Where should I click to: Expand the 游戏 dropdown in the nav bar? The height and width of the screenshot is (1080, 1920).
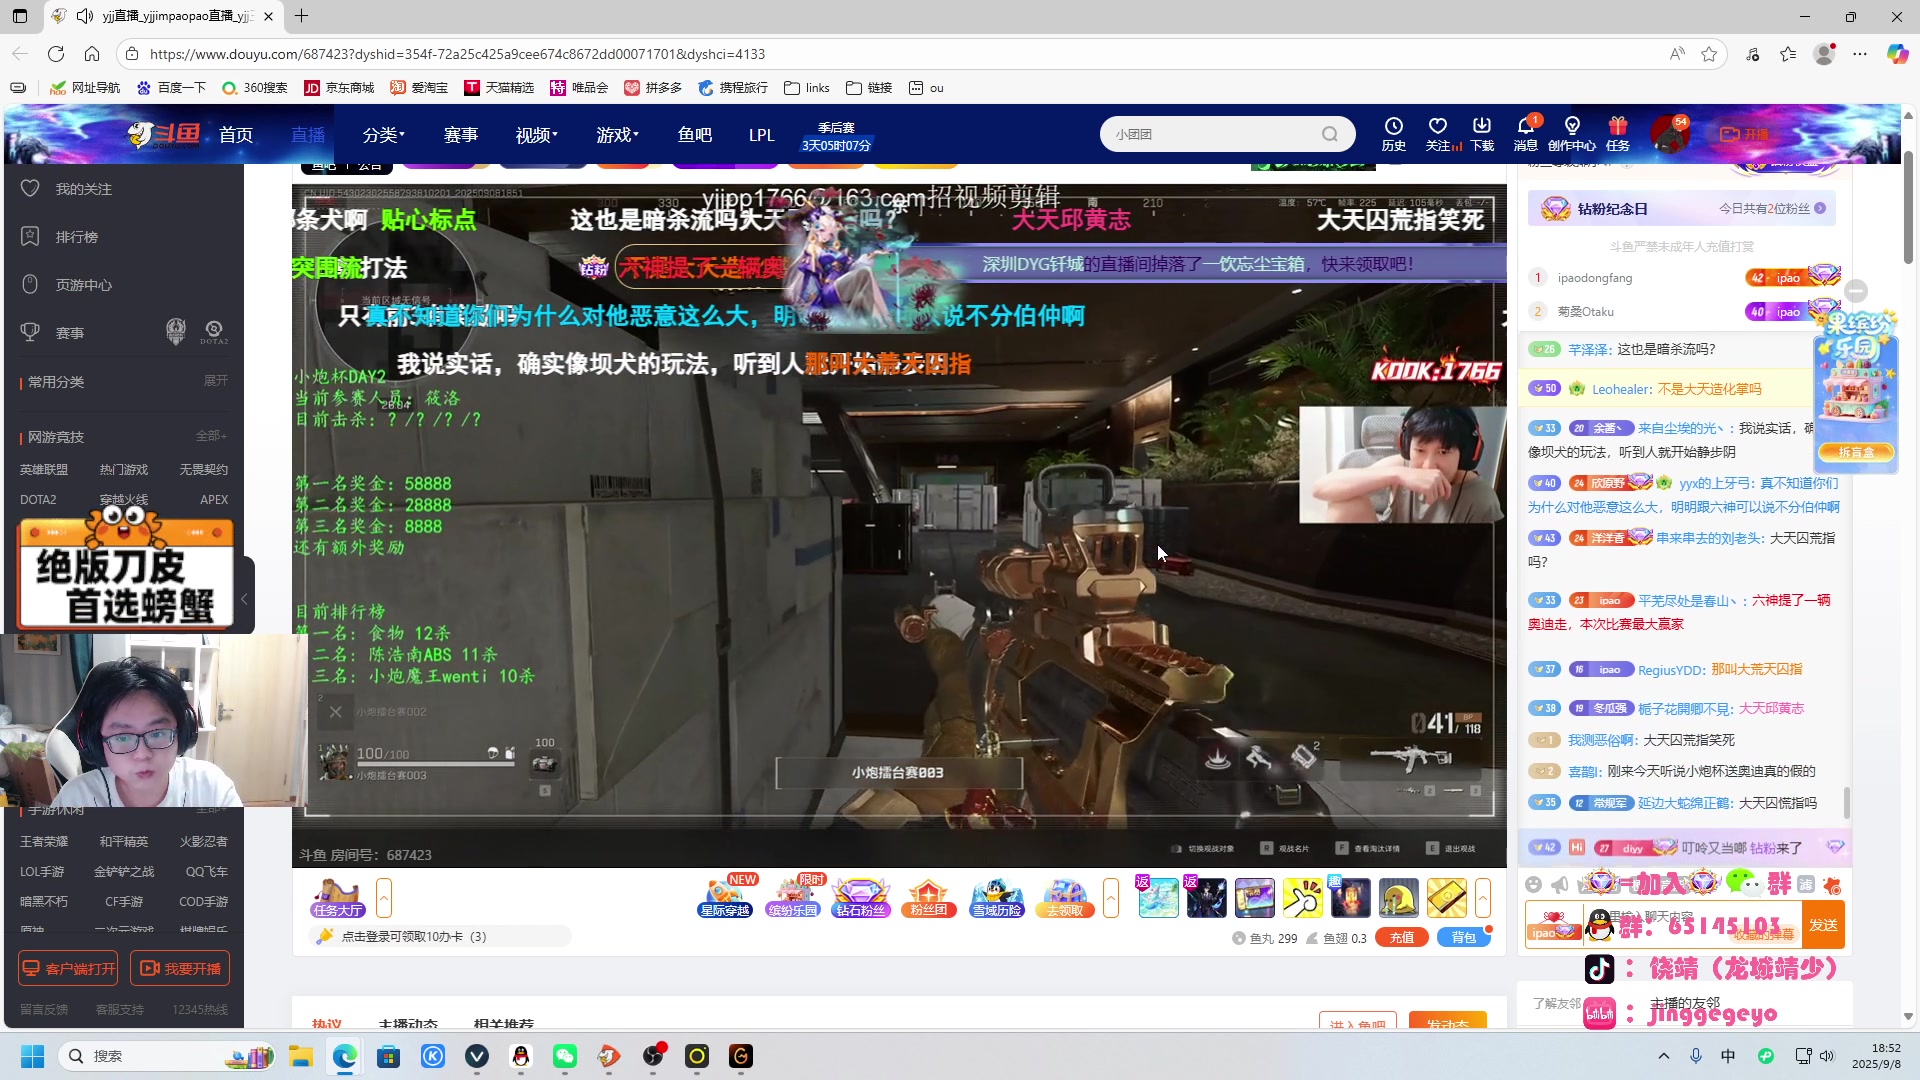click(617, 134)
